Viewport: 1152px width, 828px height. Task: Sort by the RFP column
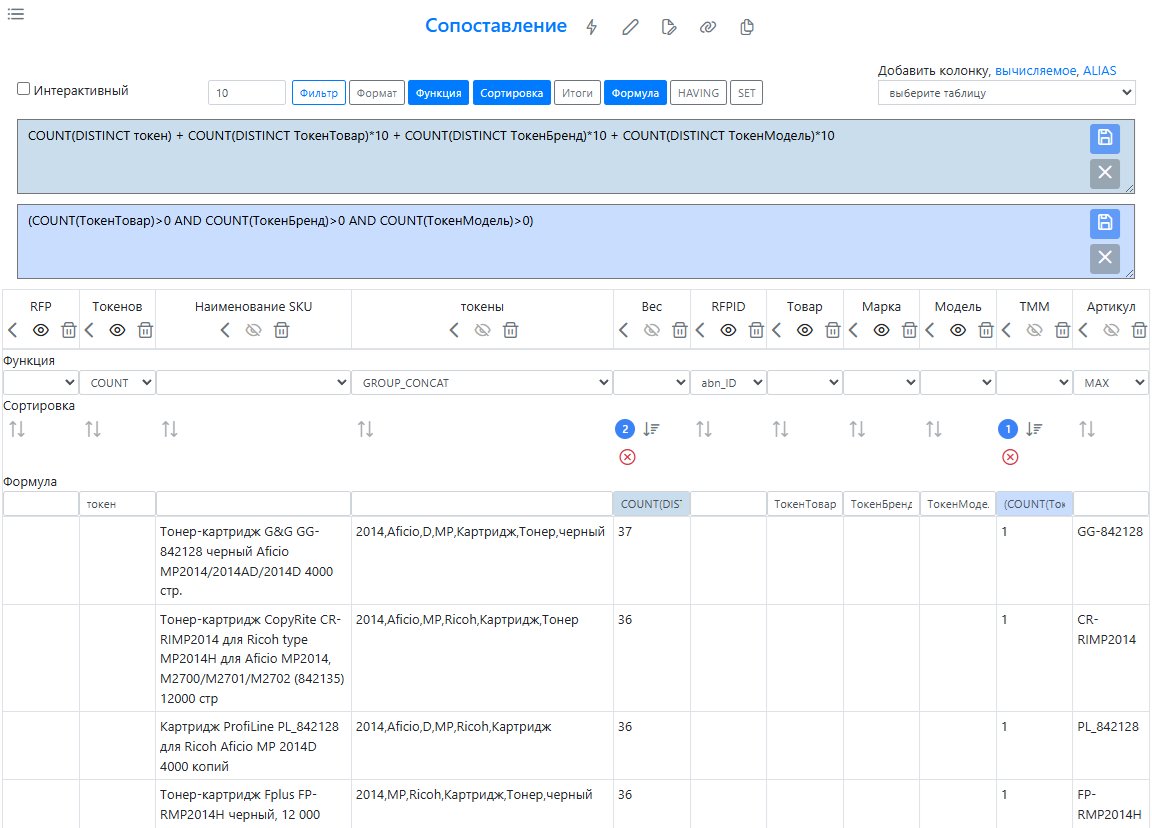(x=17, y=429)
